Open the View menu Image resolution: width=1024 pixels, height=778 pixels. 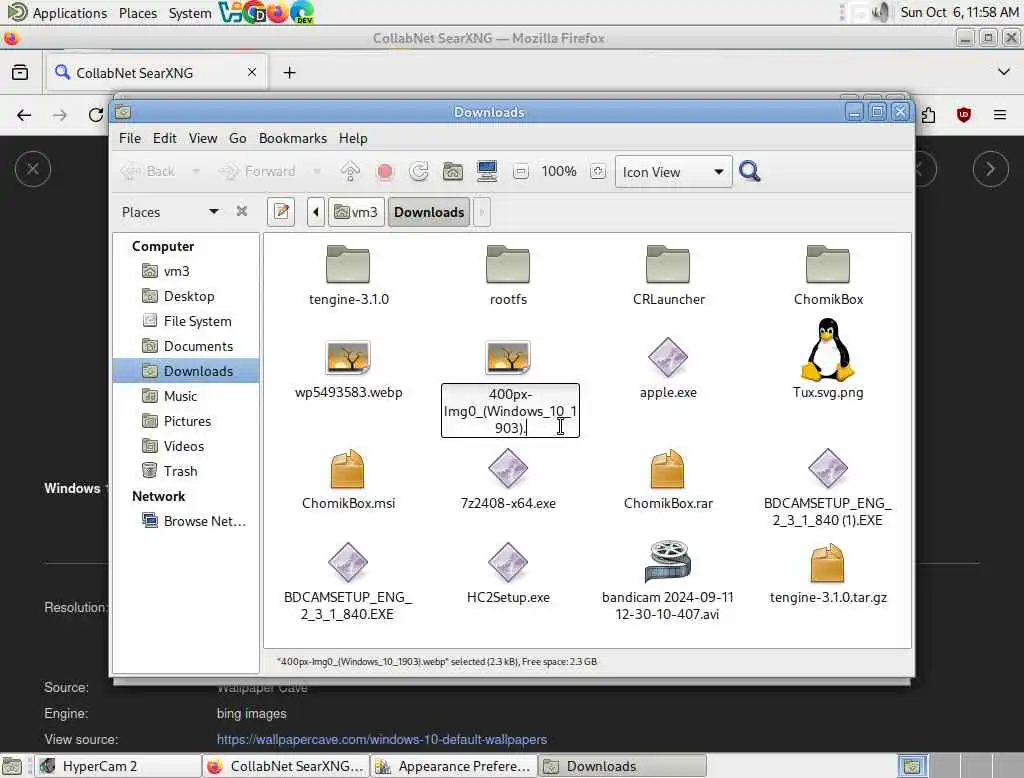pyautogui.click(x=203, y=138)
